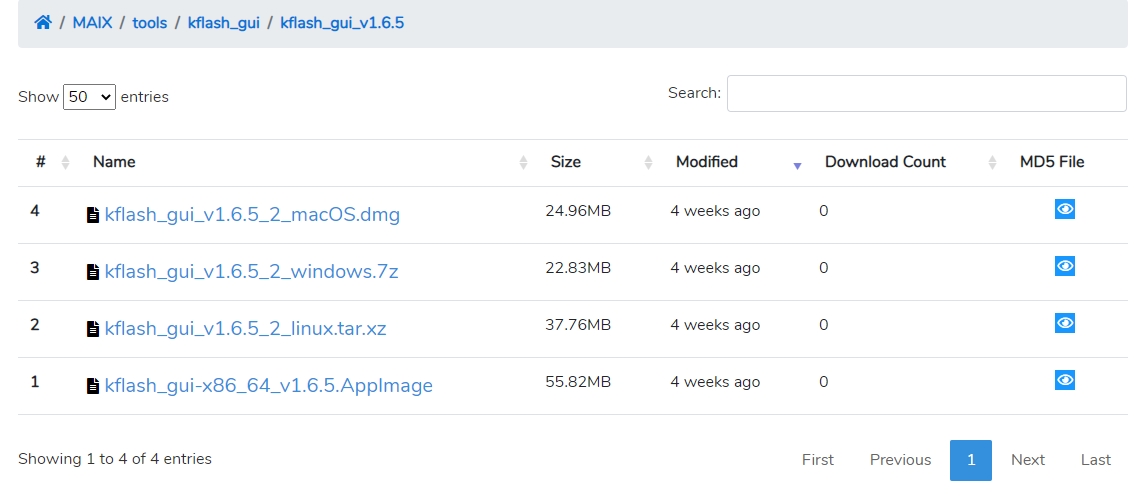Viewport: 1145px width, 499px height.
Task: Click file icon beside macOS.dmg entry
Action: (93, 215)
